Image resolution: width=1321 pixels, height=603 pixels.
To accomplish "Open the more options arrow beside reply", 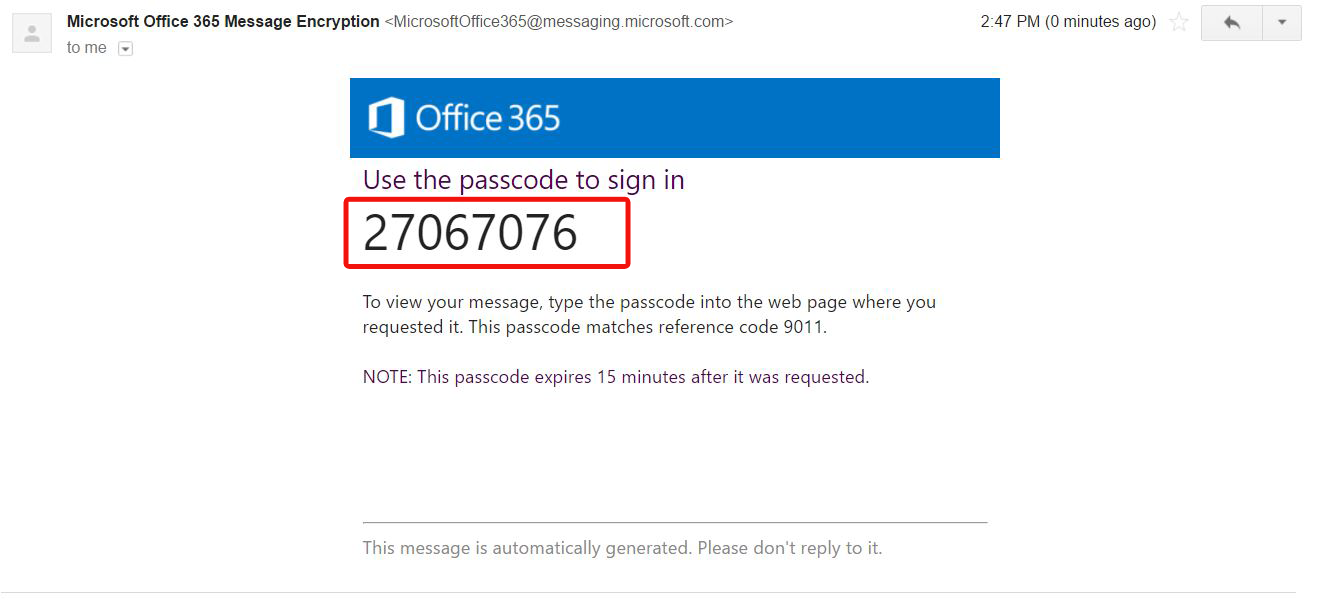I will (1282, 22).
